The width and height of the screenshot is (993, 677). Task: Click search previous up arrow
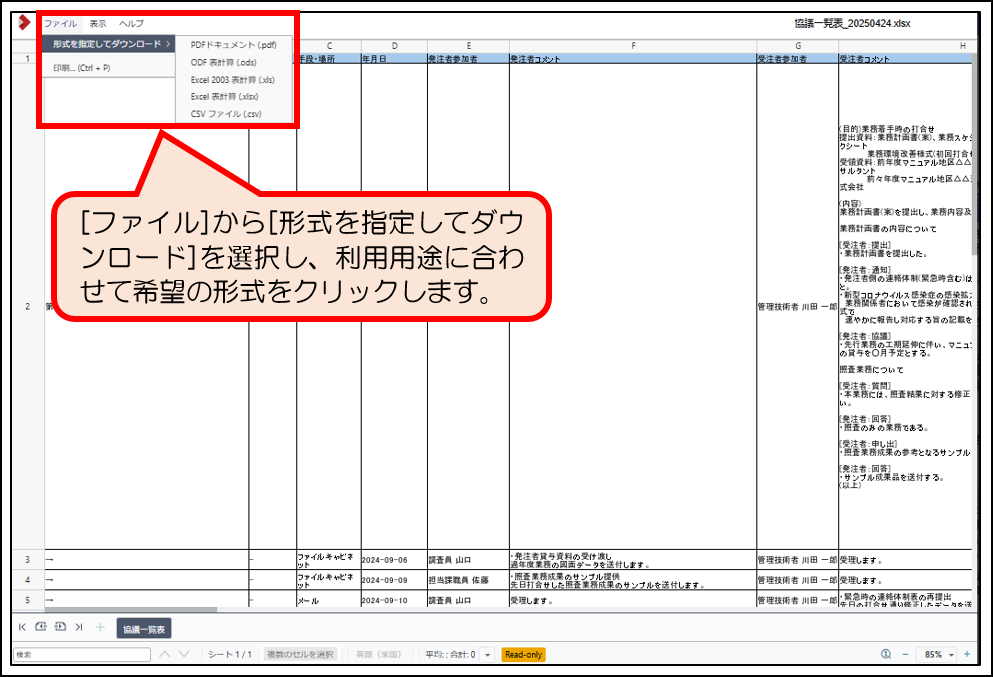pyautogui.click(x=165, y=654)
